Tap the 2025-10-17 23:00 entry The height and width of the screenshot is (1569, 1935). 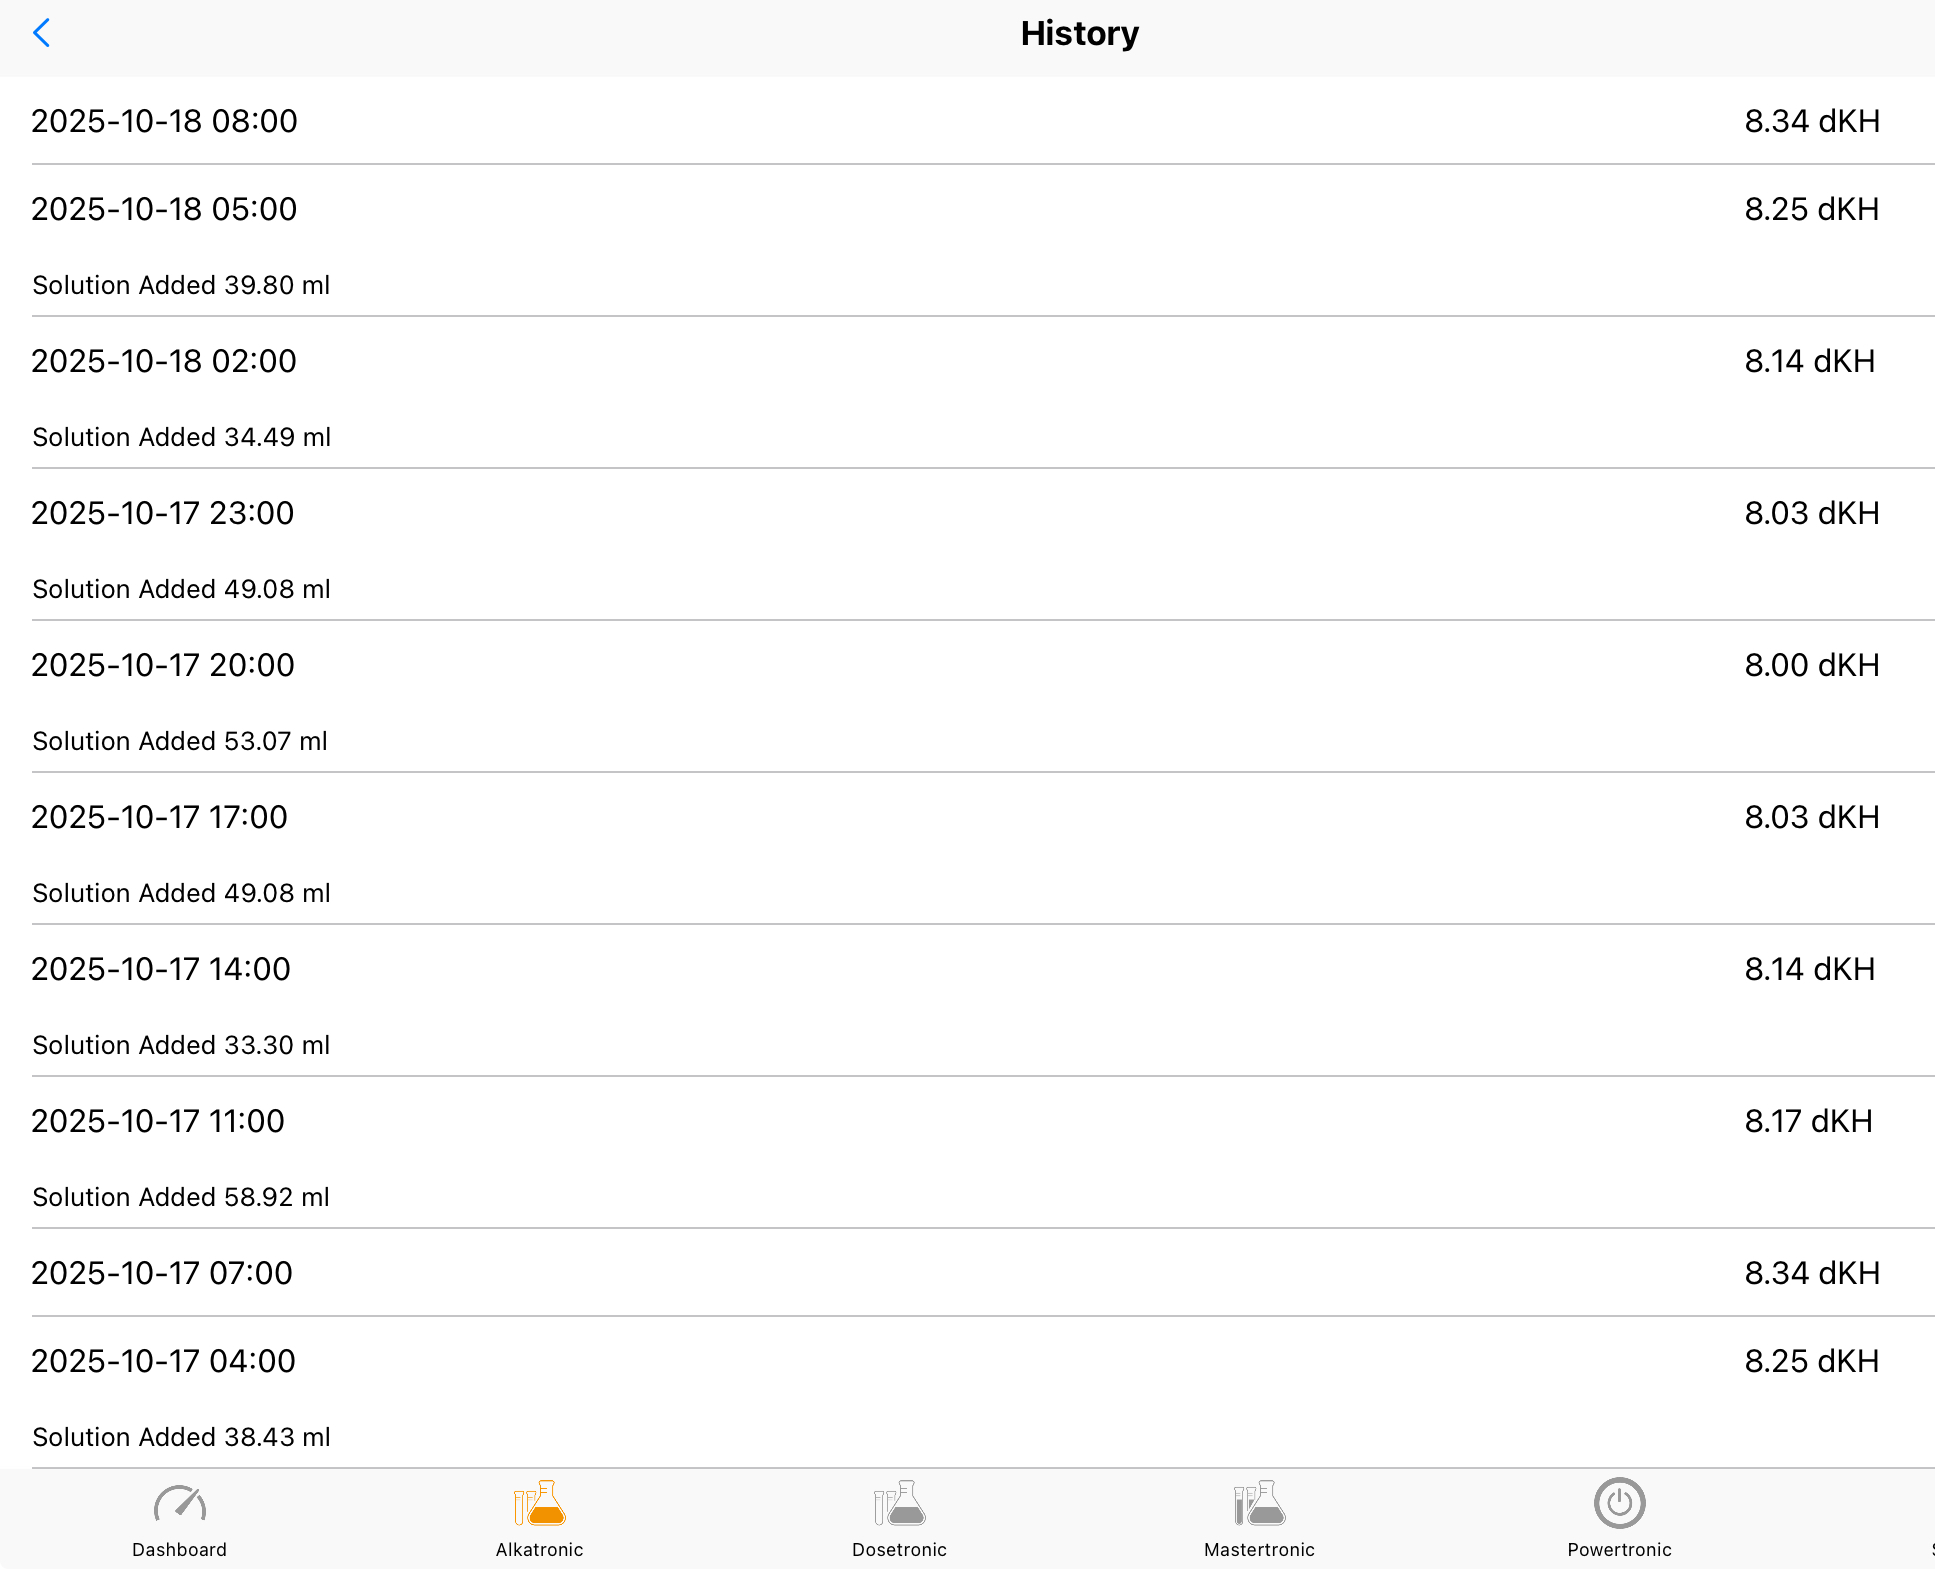163,513
